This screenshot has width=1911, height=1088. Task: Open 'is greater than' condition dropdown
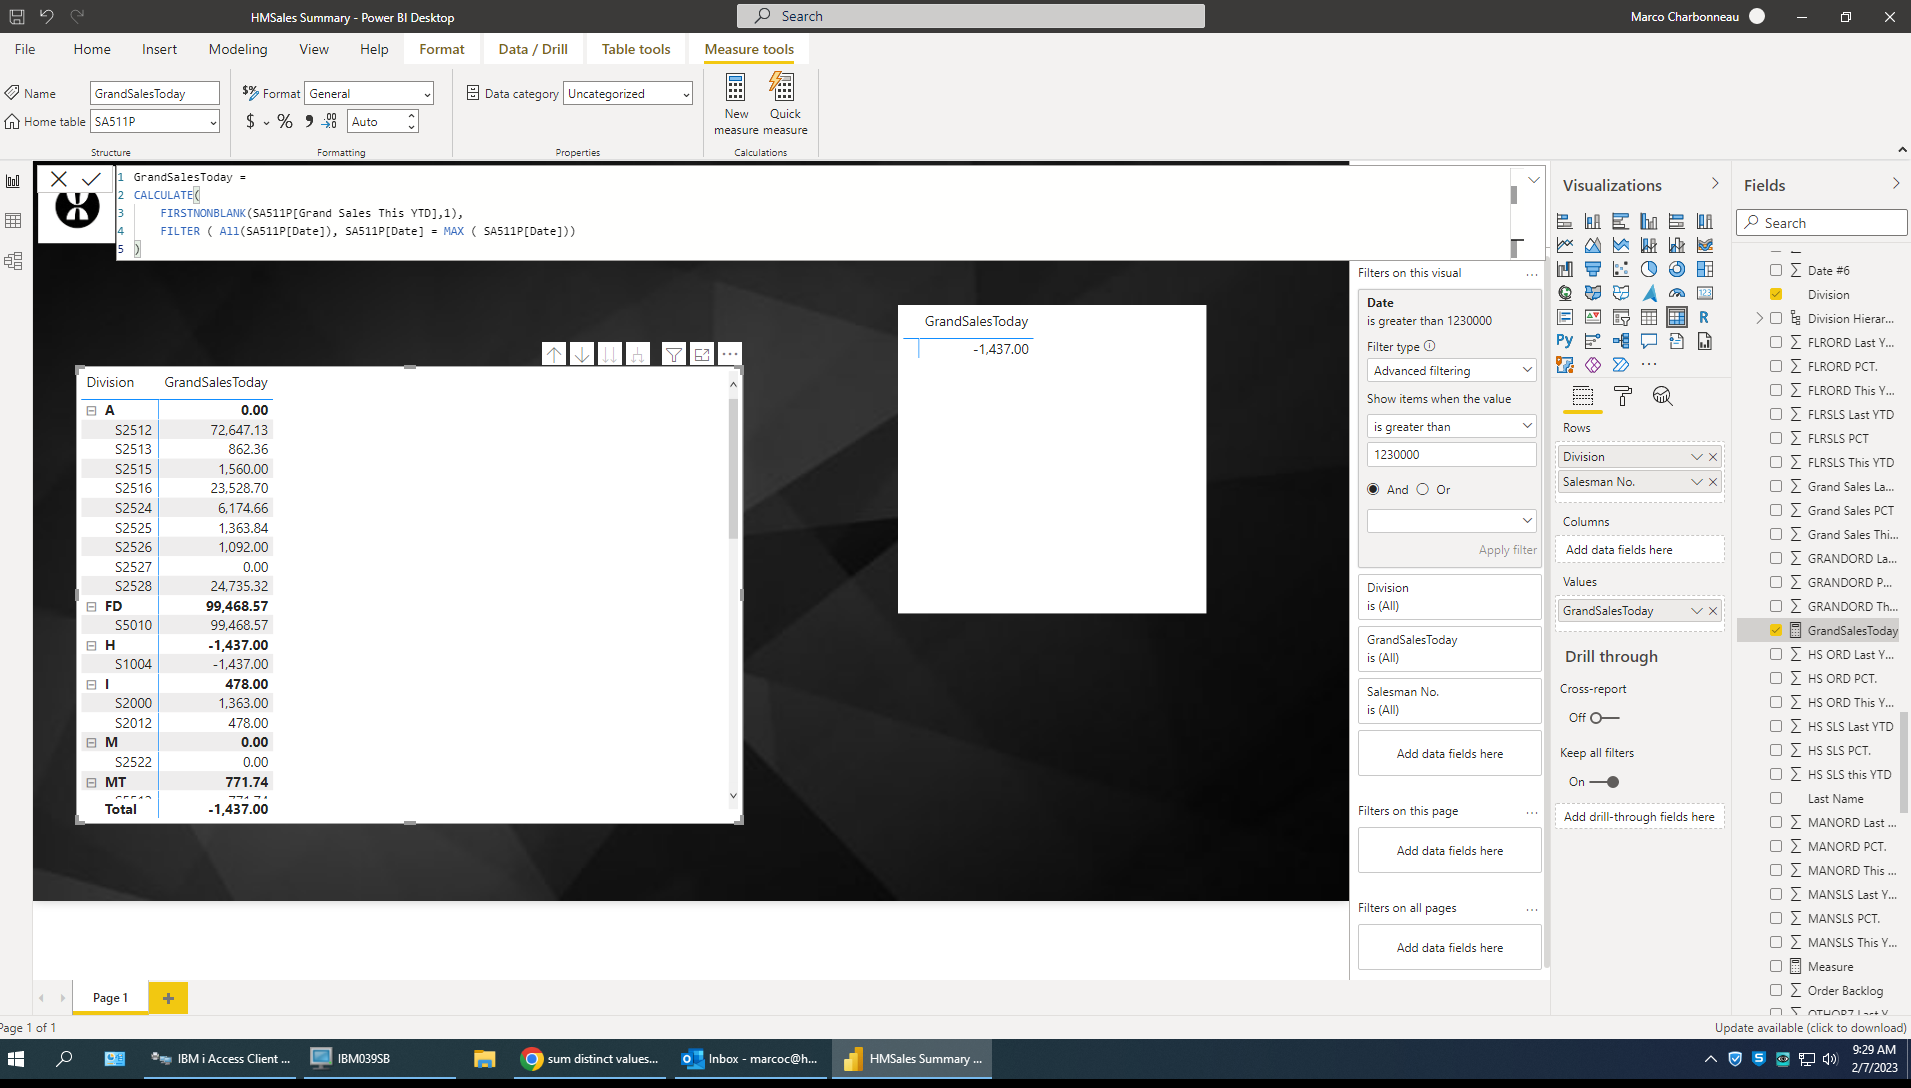1451,426
